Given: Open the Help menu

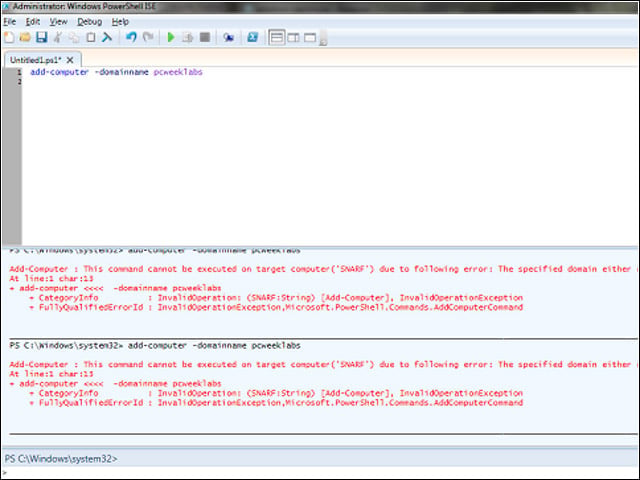Looking at the screenshot, I should [x=120, y=22].
